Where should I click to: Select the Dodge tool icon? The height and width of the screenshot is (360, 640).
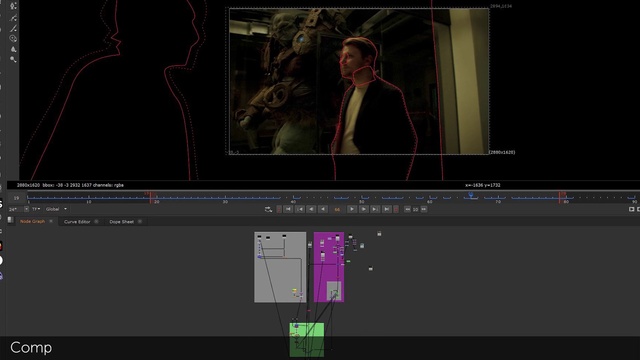13,60
